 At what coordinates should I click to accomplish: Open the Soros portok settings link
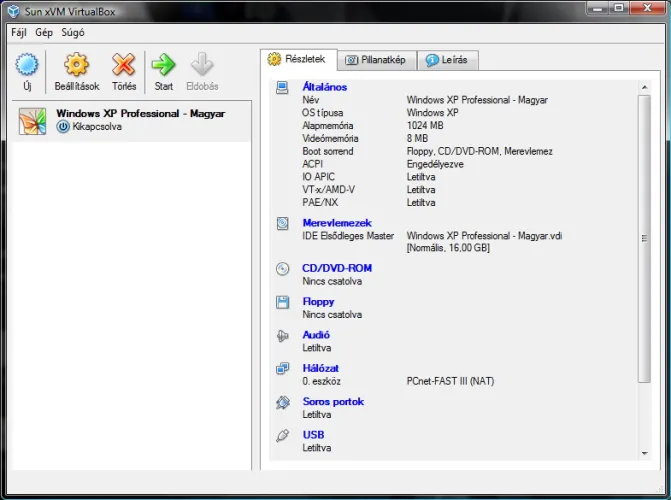point(333,402)
